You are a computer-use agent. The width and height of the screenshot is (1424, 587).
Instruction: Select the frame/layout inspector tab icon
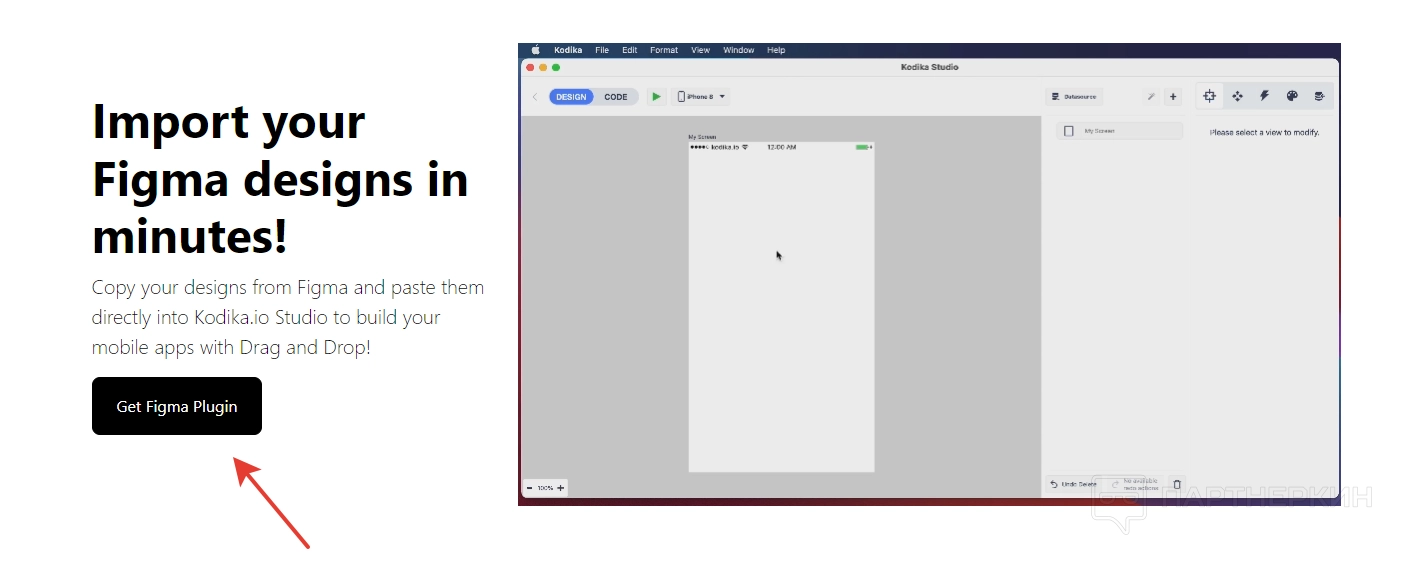[1209, 96]
